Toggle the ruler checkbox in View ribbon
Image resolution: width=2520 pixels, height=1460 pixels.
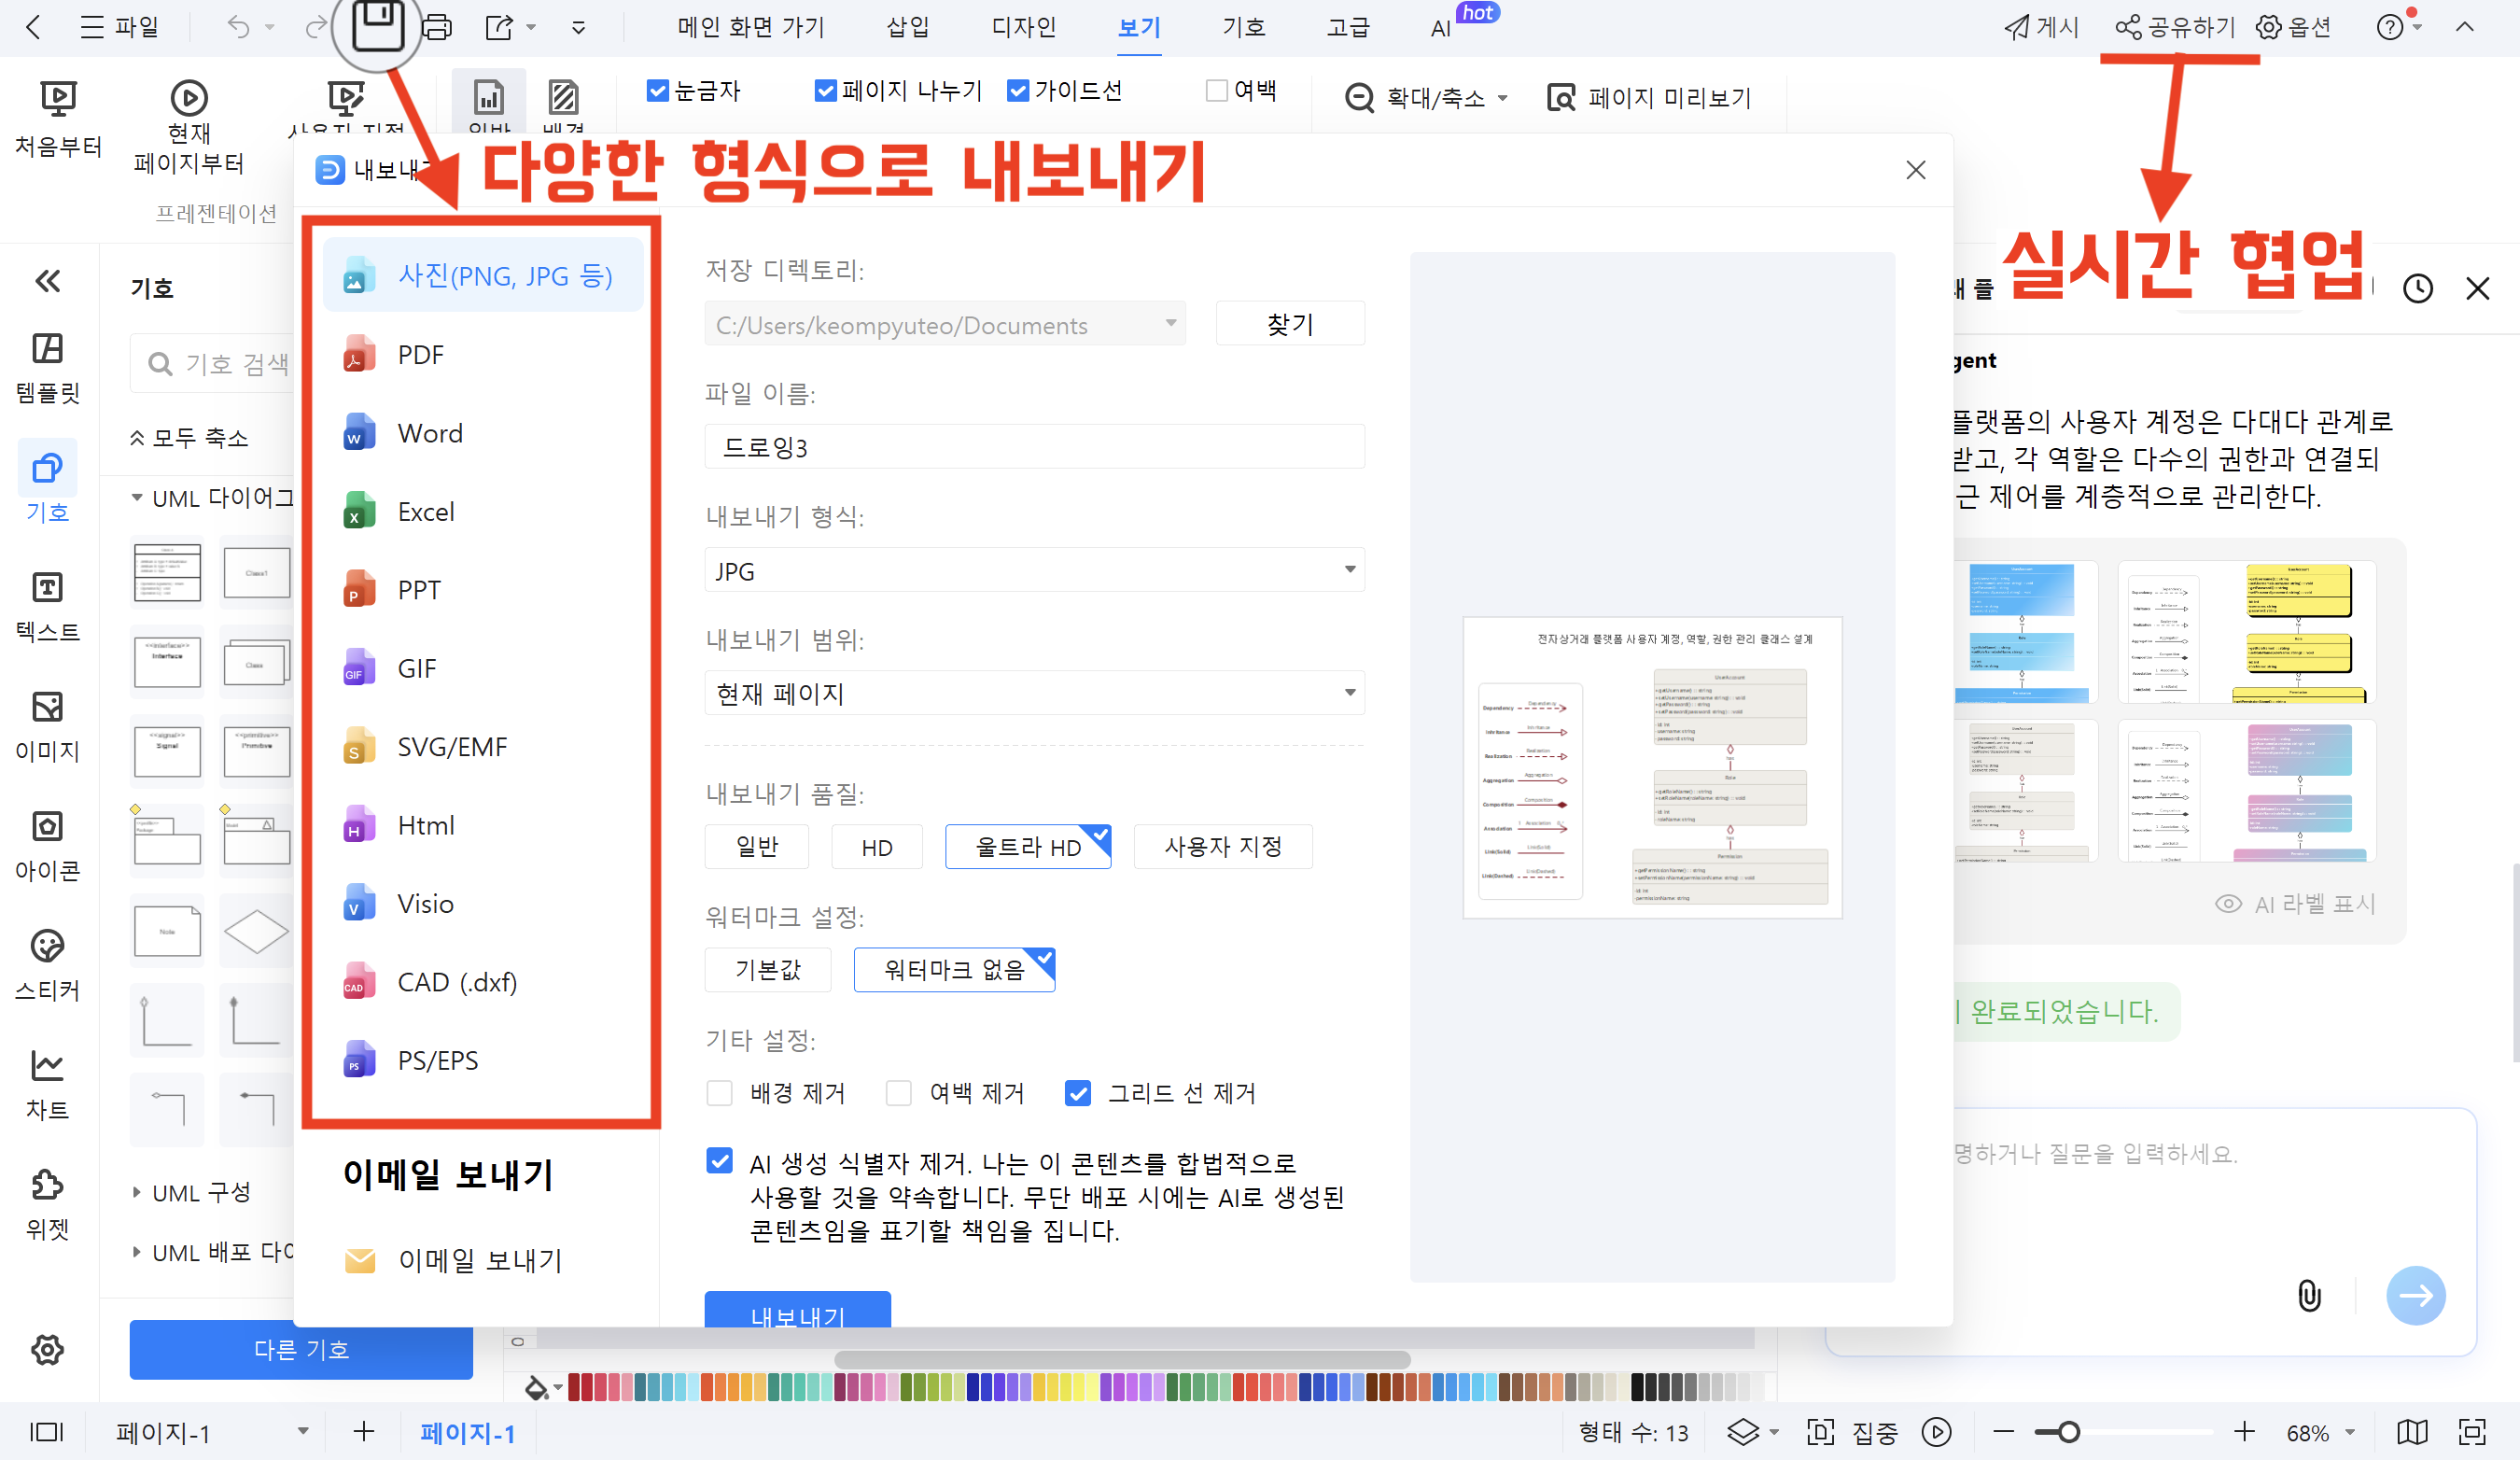coord(658,91)
